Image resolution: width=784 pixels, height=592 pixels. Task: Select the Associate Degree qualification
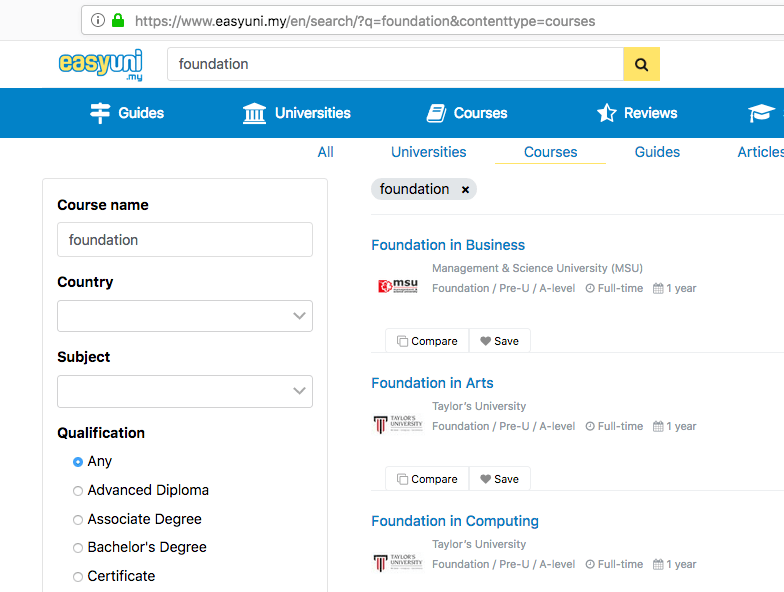point(78,520)
